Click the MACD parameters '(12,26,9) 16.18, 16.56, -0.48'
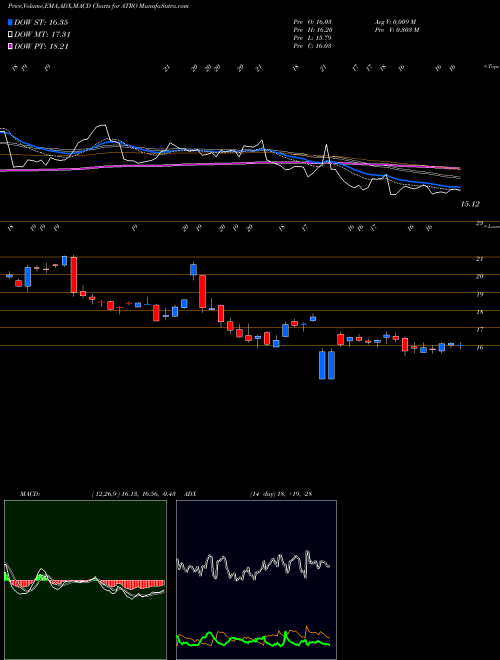Image resolution: width=500 pixels, height=660 pixels. point(136,494)
